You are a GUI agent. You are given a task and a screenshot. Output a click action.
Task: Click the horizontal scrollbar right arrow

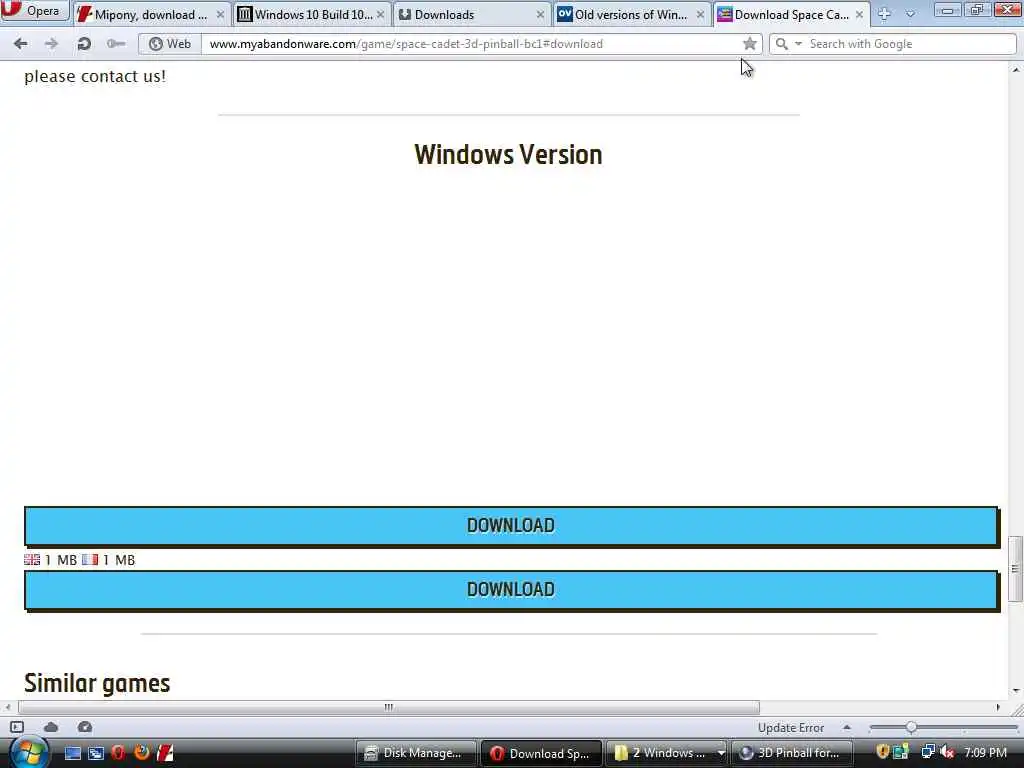999,707
